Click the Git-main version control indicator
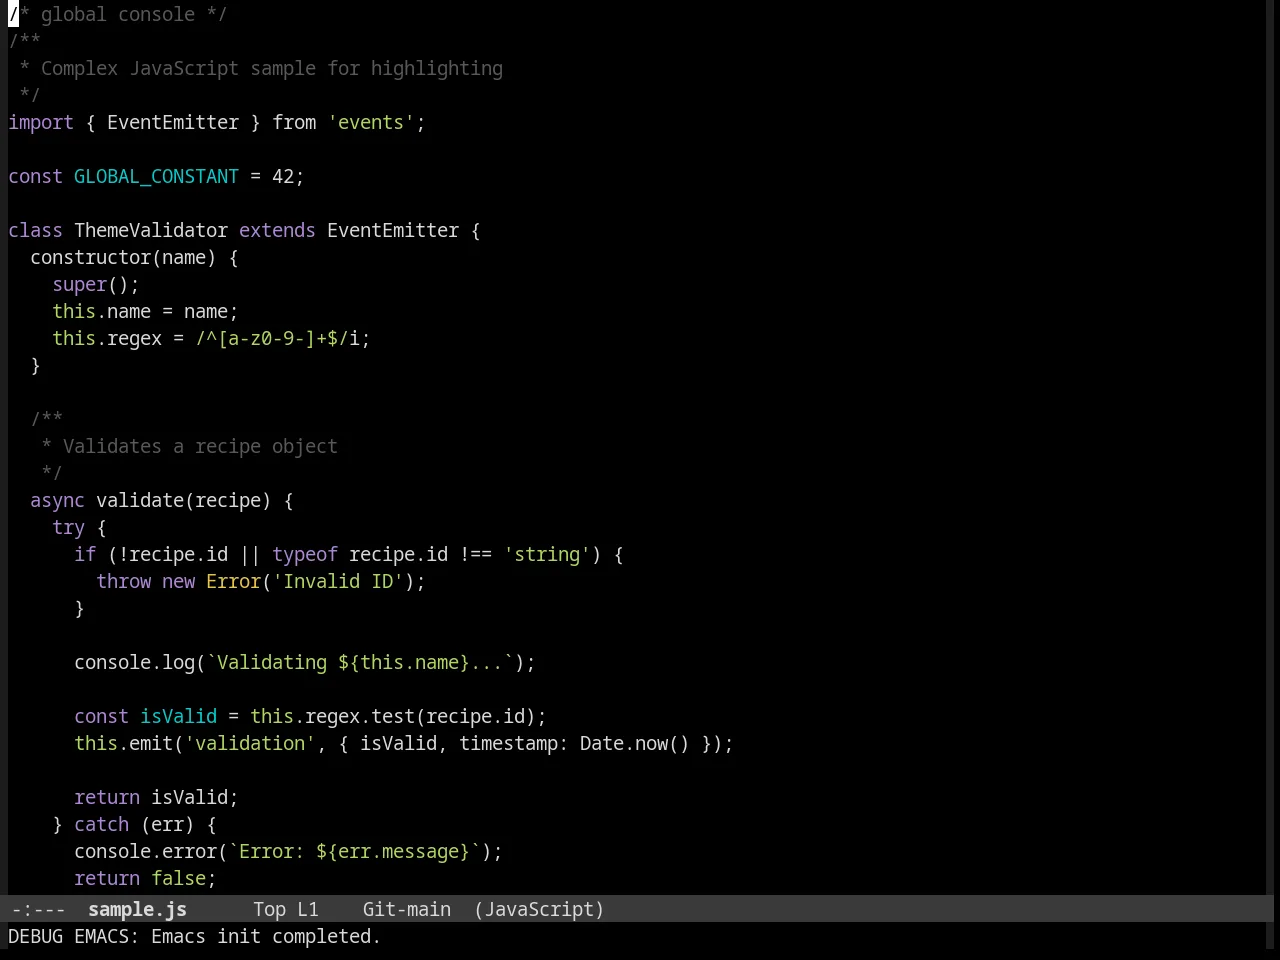 tap(406, 909)
